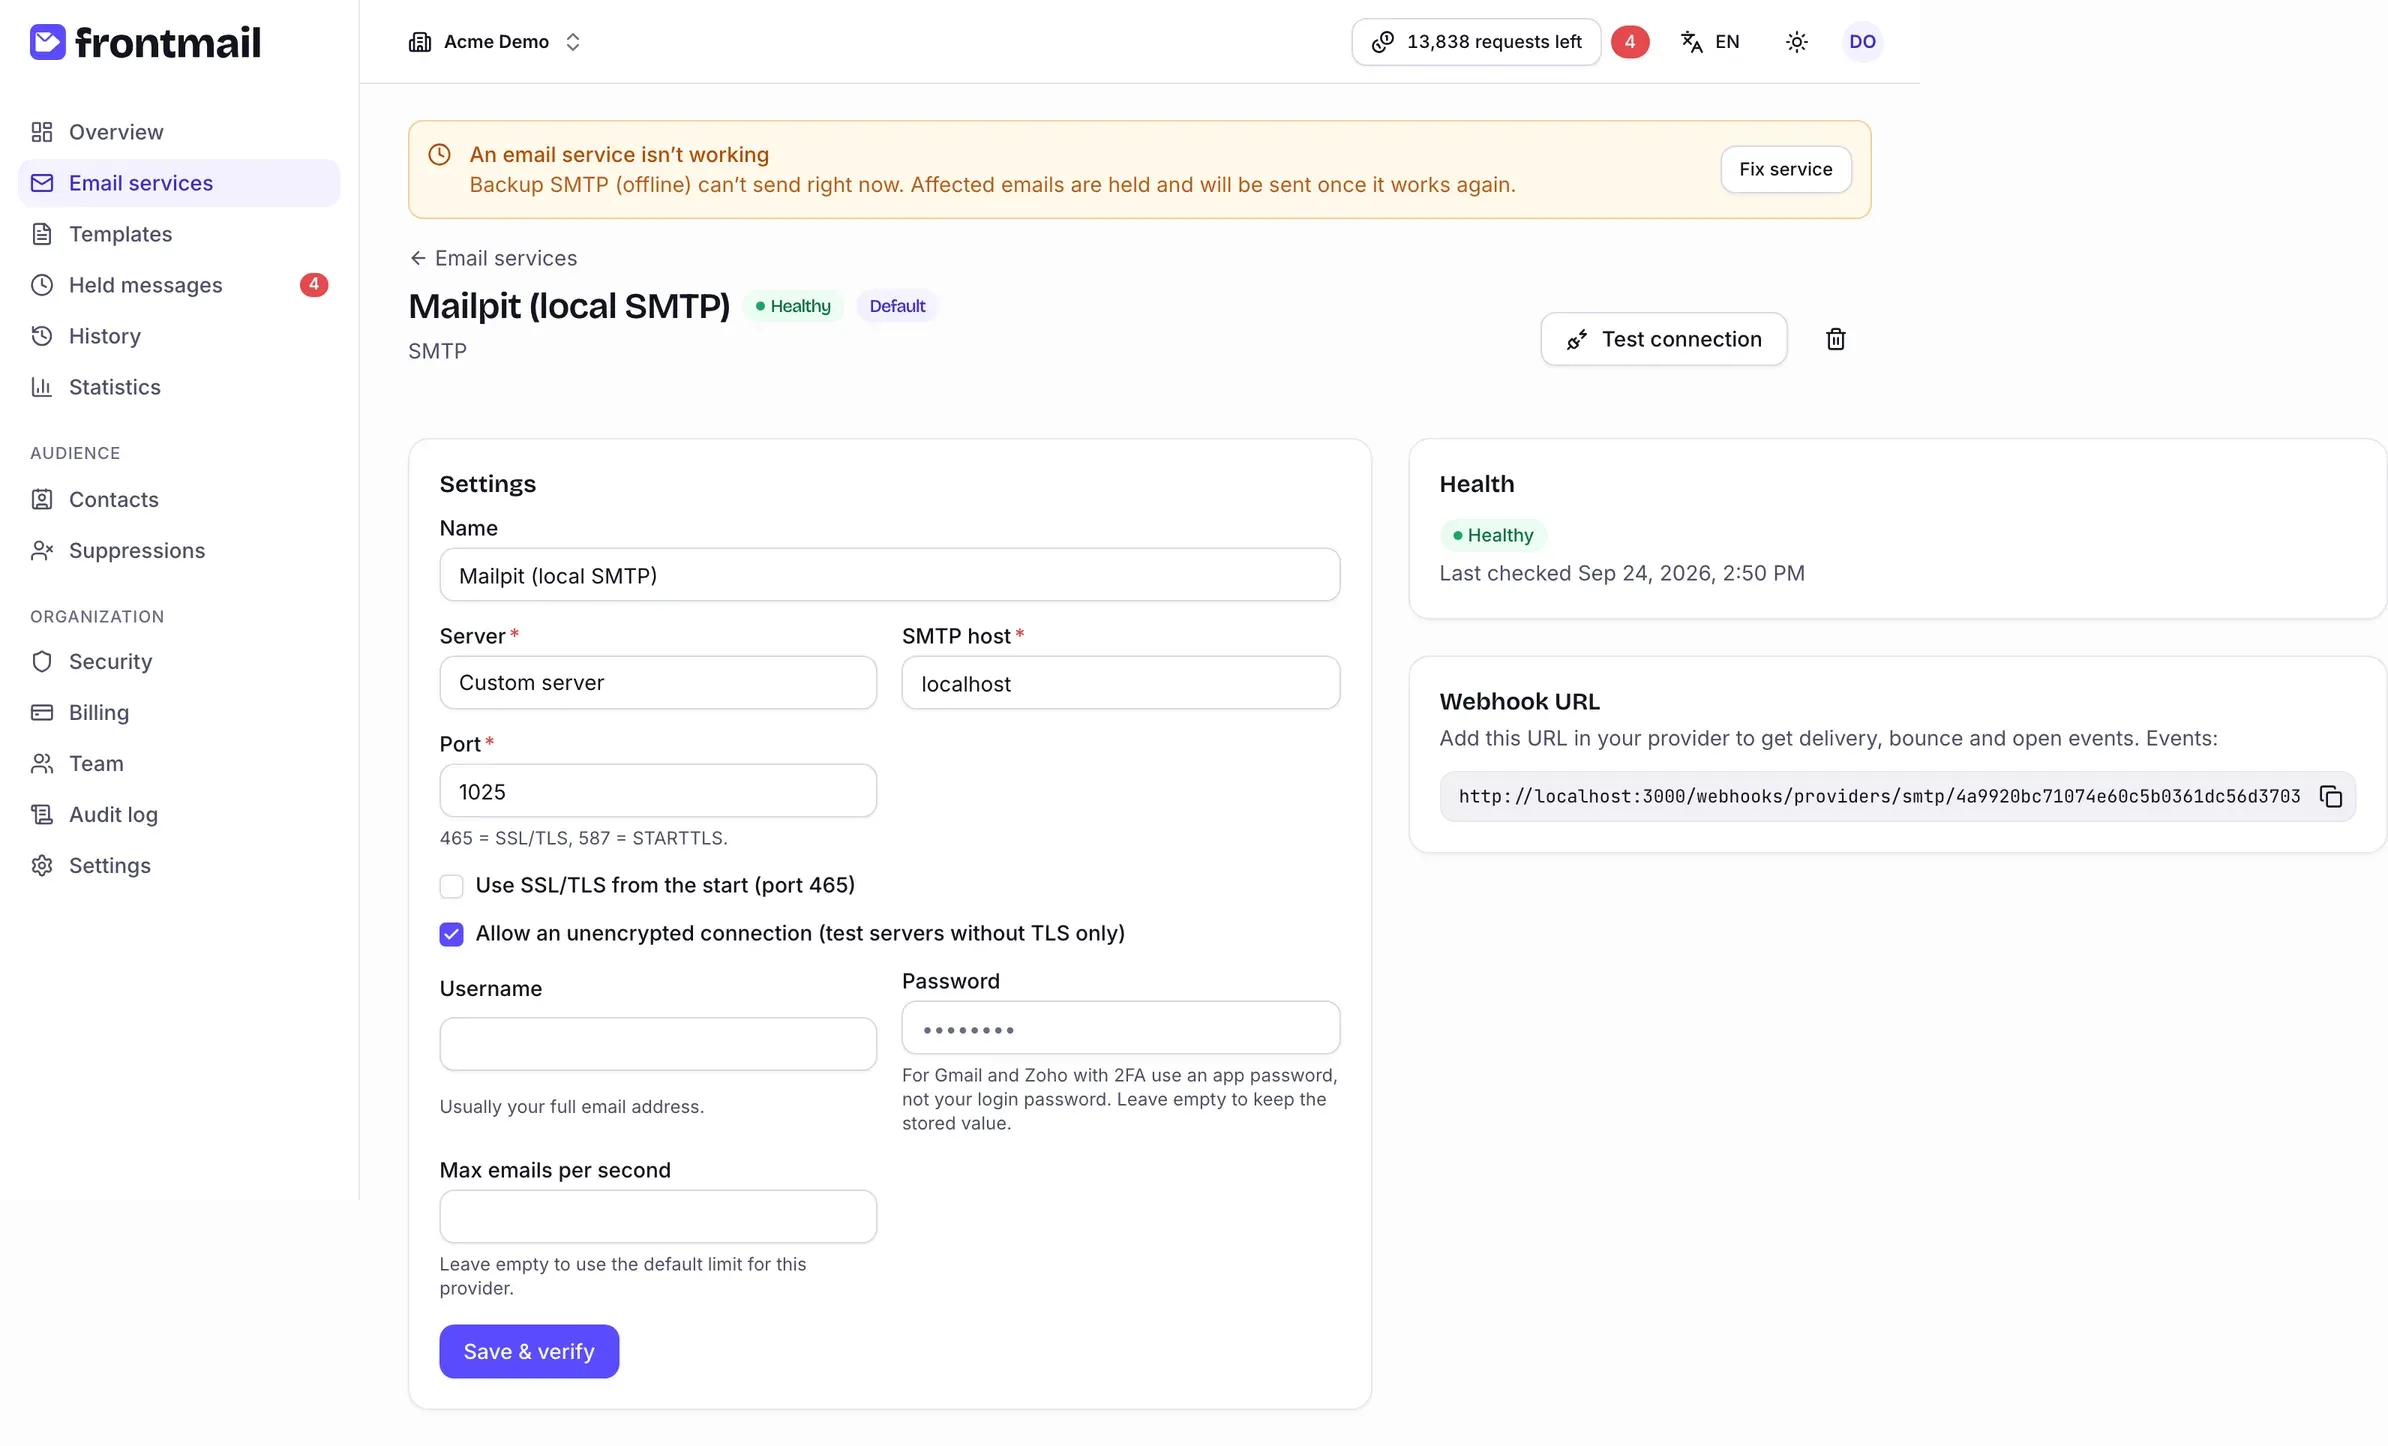Open the EN language selector
This screenshot has height=1446, width=2388.
1711,42
